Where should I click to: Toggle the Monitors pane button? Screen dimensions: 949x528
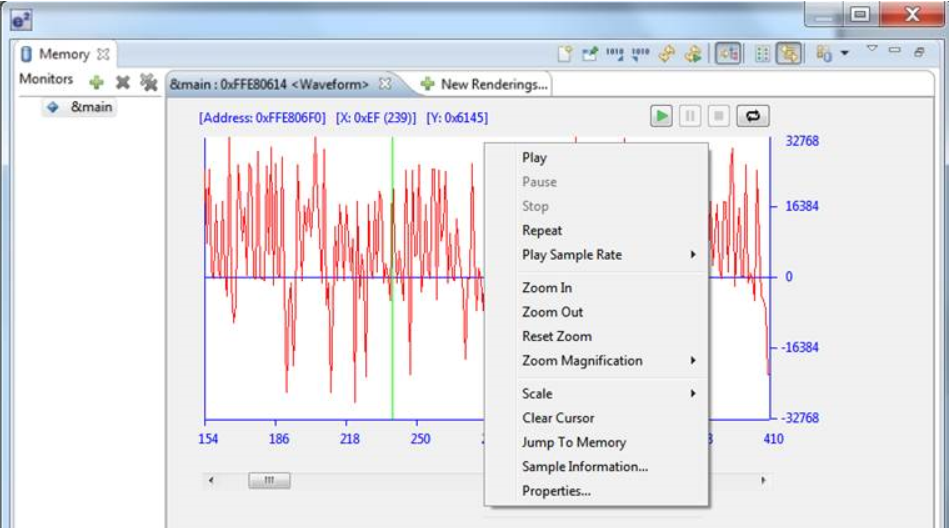tap(726, 54)
